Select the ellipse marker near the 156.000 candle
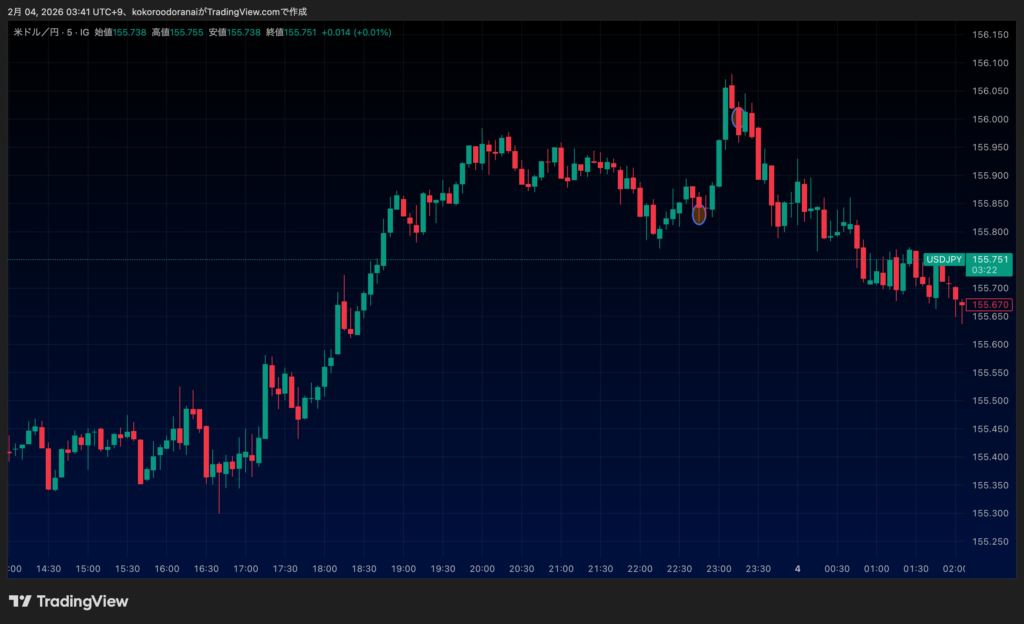This screenshot has width=1024, height=624. click(738, 117)
